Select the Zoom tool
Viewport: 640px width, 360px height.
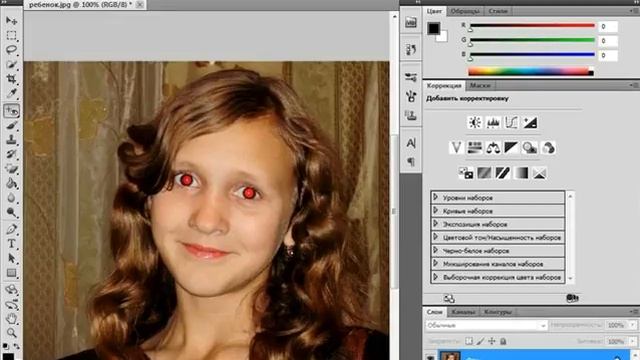11,333
